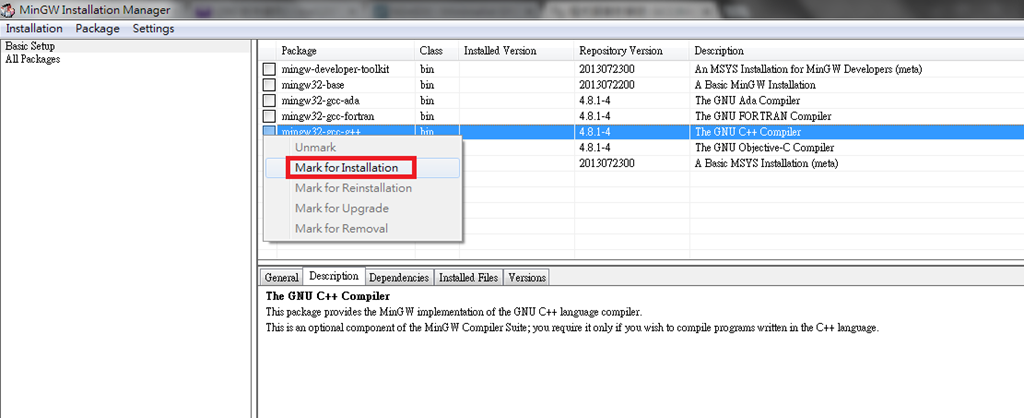Sort by the Class column header

437,51
